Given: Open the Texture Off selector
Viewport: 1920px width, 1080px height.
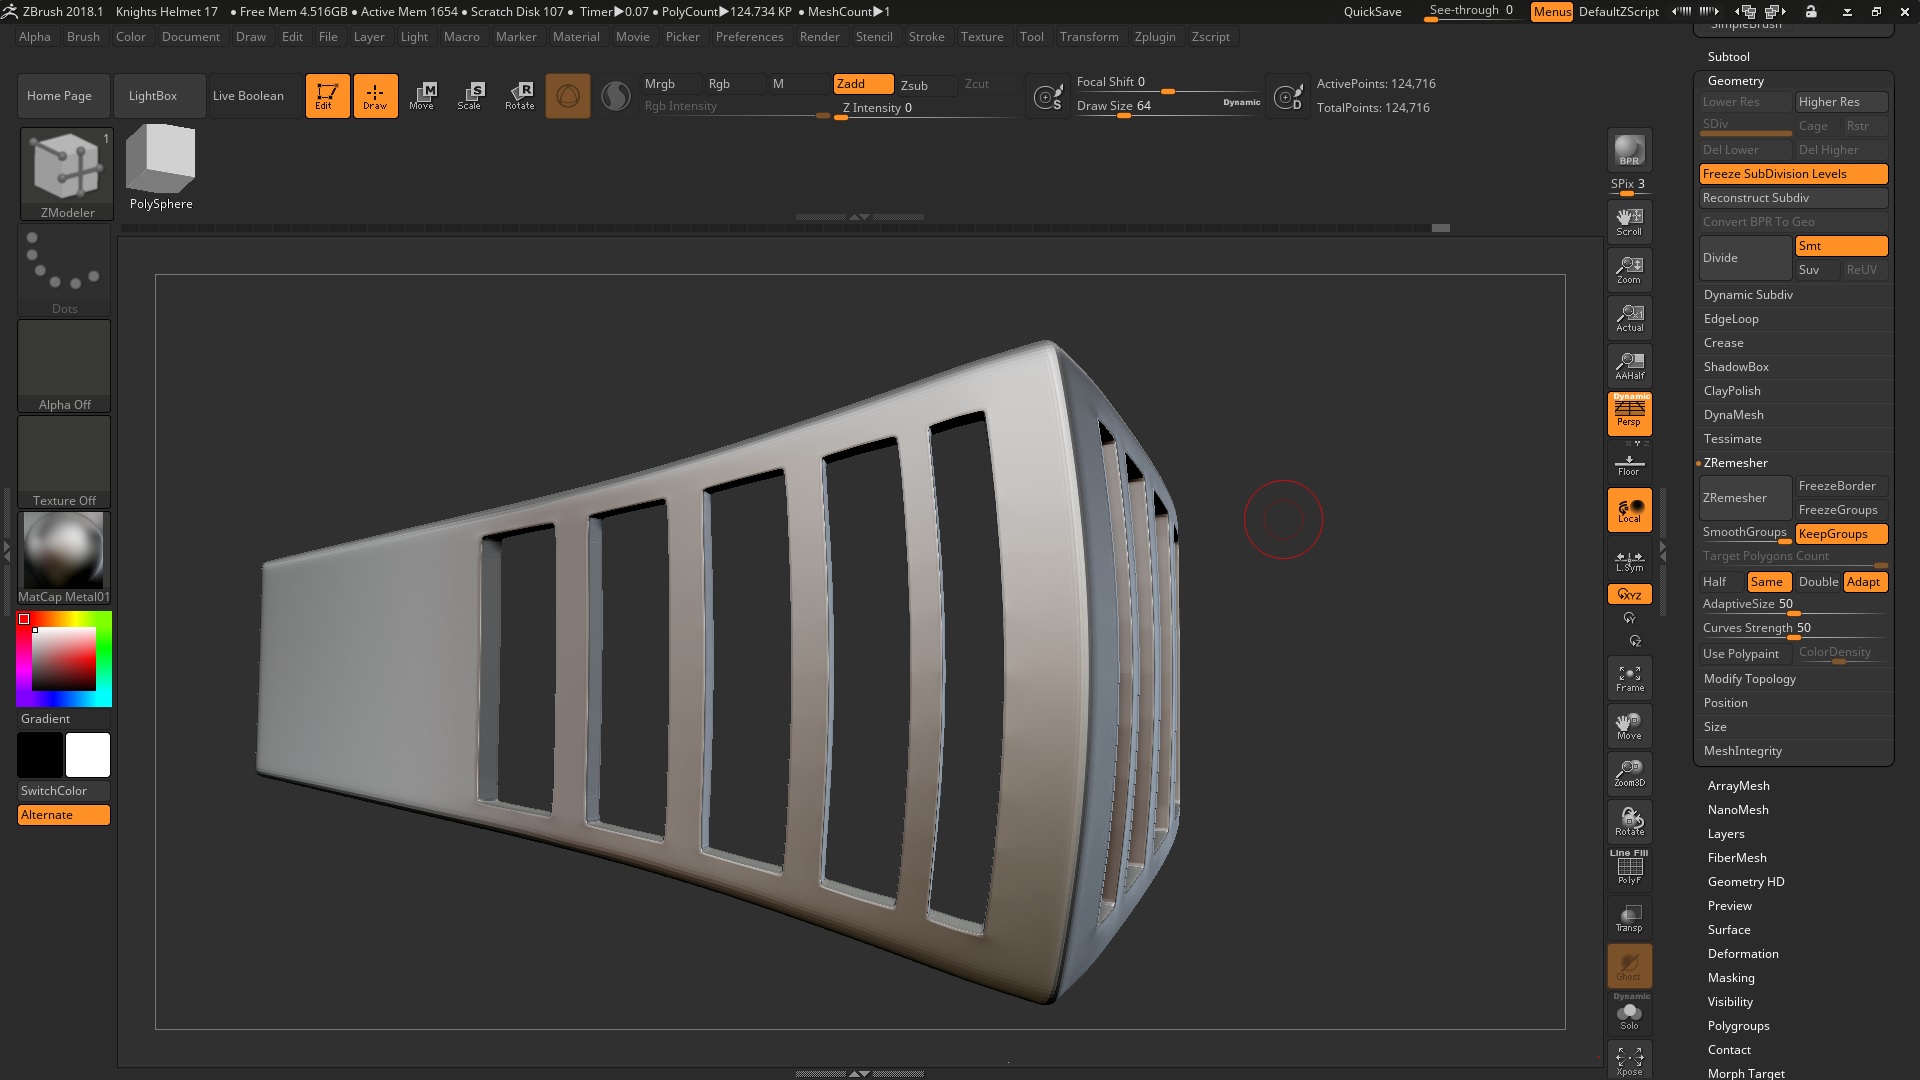Looking at the screenshot, I should coord(64,462).
